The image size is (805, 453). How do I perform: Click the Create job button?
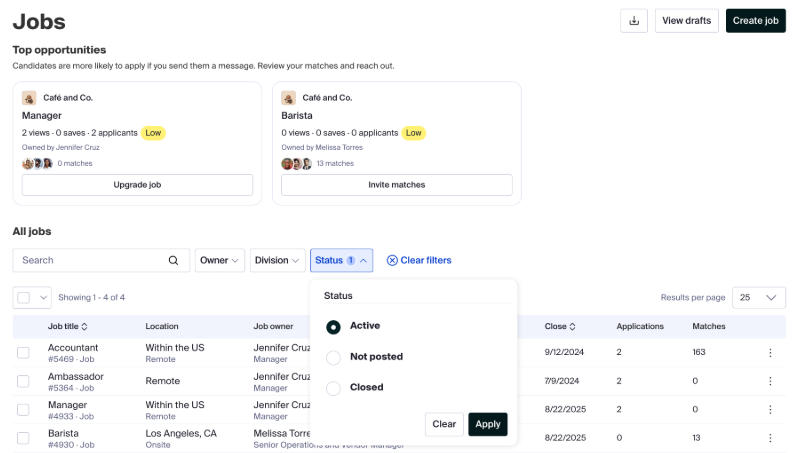pos(755,21)
